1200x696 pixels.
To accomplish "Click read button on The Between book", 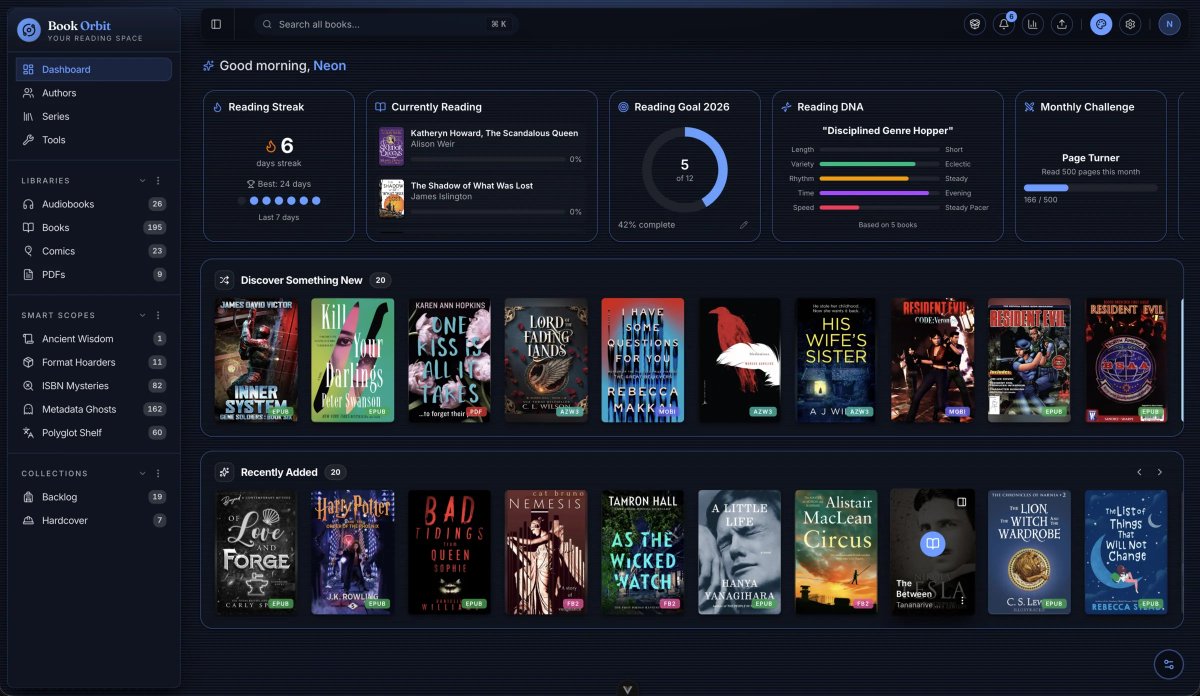I will point(932,545).
